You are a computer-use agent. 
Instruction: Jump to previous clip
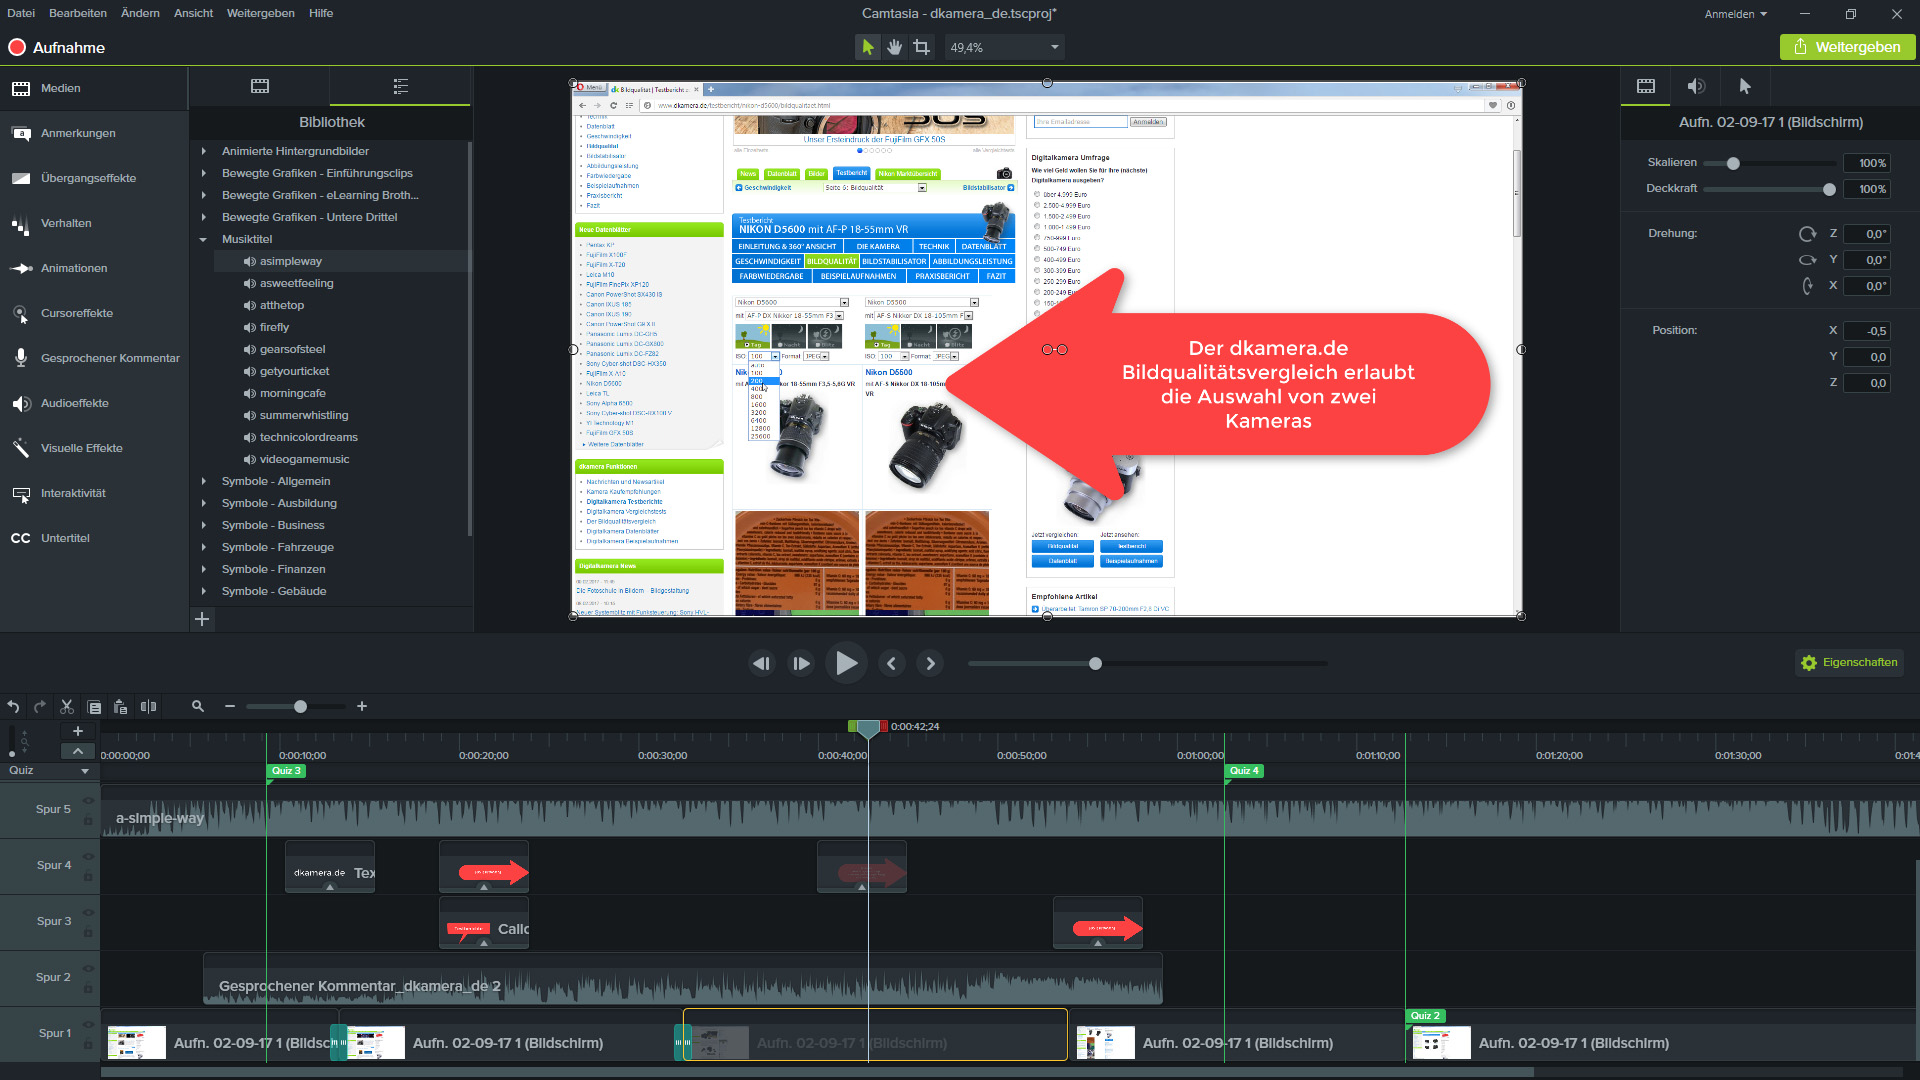(892, 663)
